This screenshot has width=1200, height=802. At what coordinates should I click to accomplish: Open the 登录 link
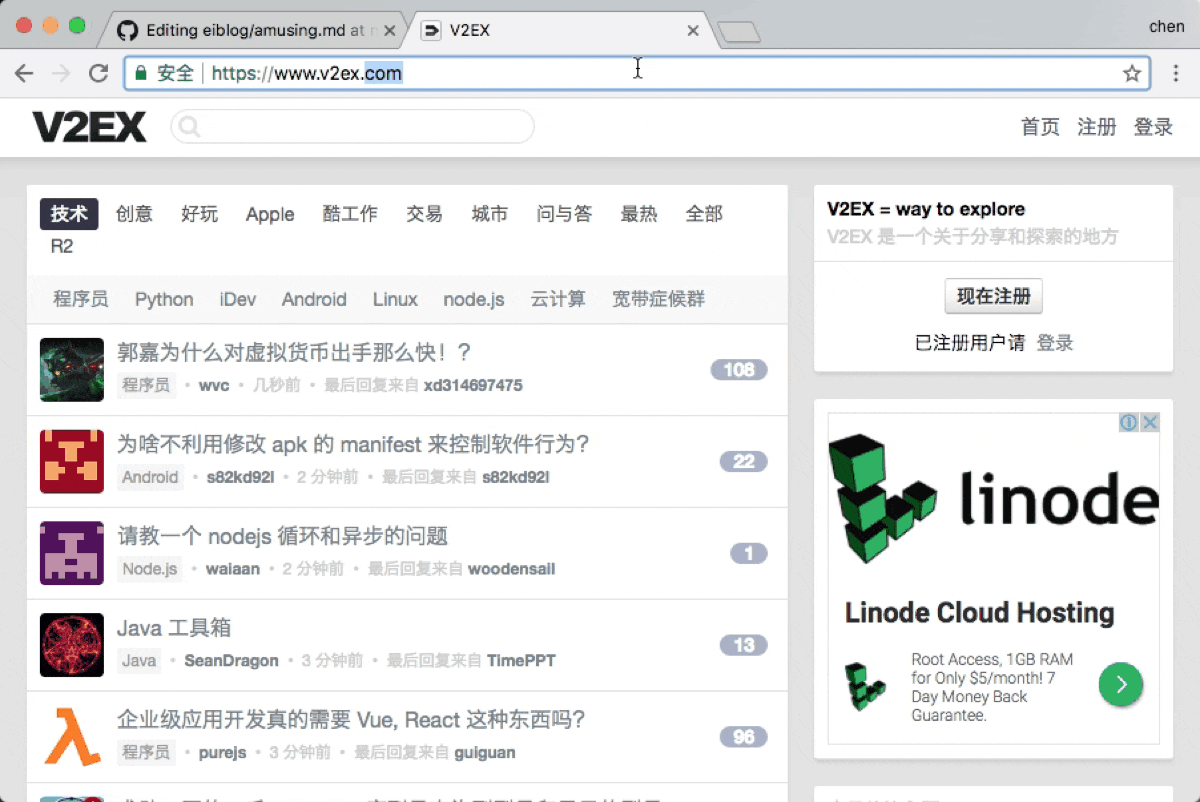pyautogui.click(x=1152, y=127)
